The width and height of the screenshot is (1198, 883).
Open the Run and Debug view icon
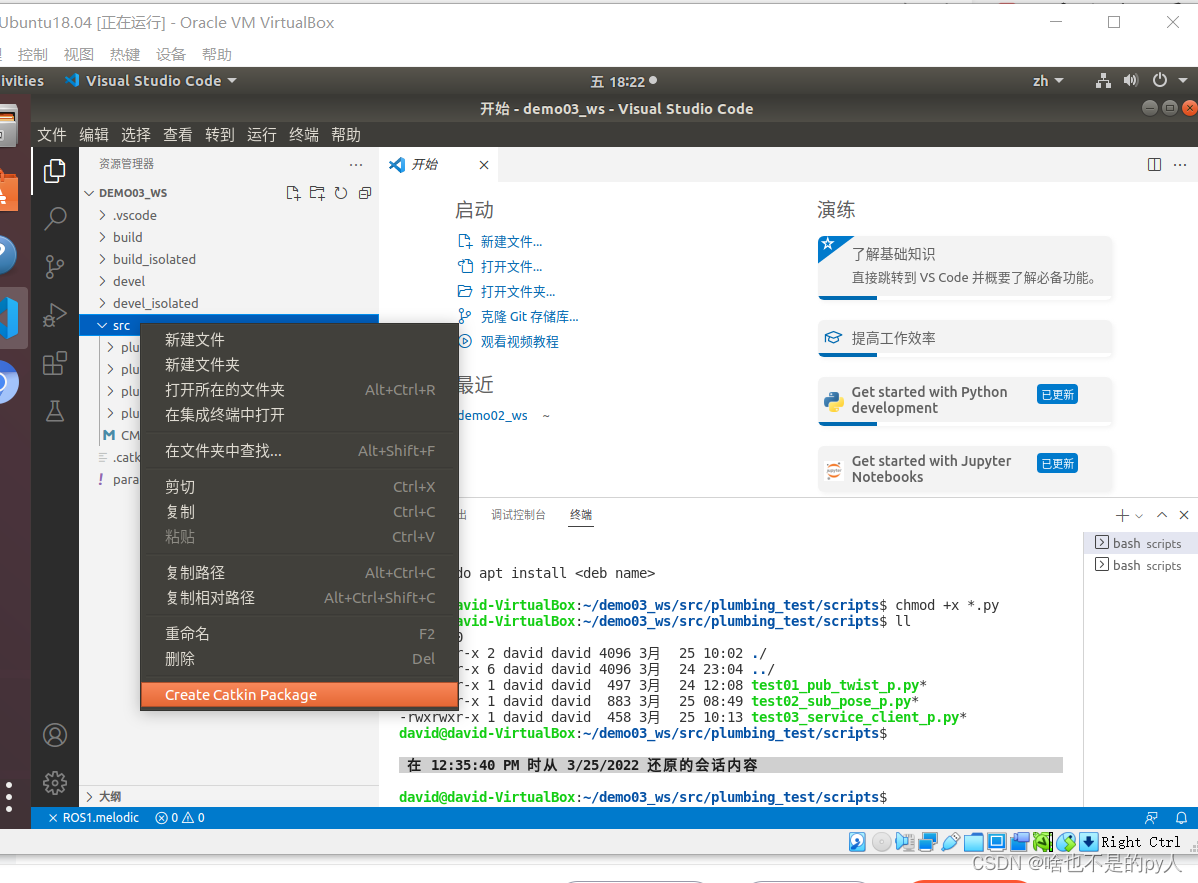tap(54, 315)
